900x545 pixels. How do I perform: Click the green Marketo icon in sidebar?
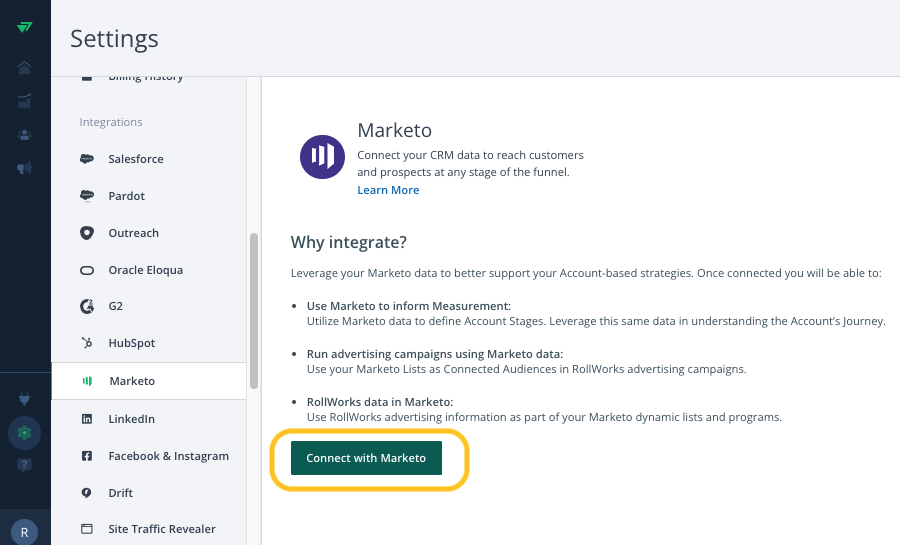87,381
